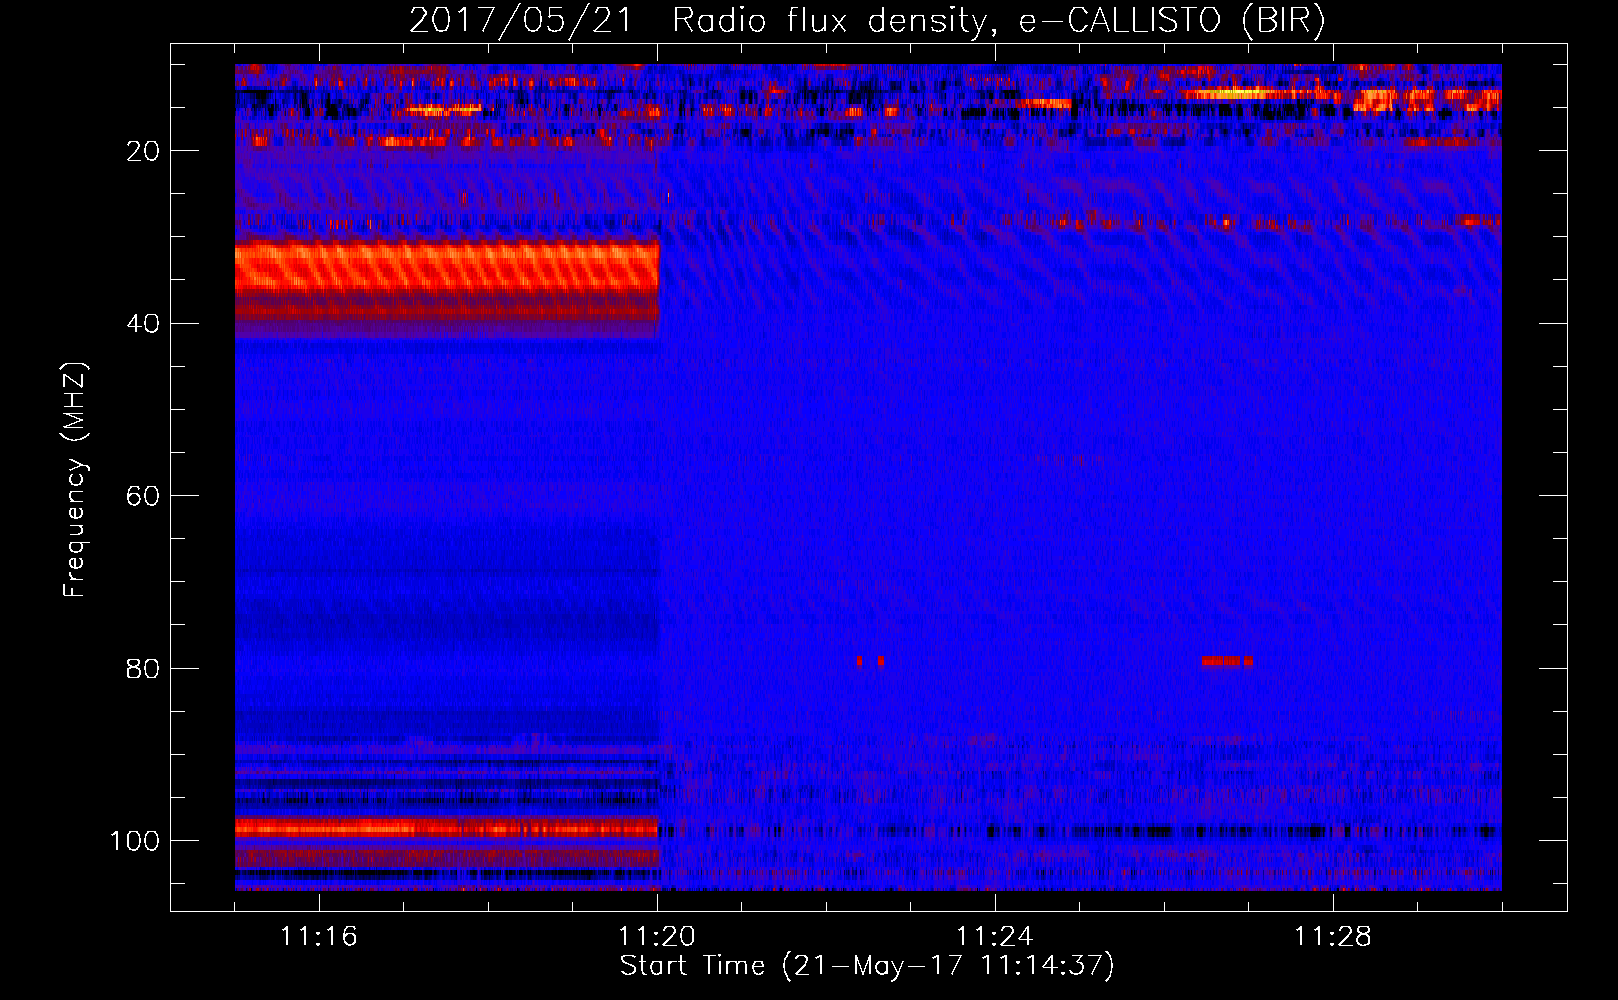Click the 60 frequency tick label
This screenshot has height=1000, width=1618.
point(144,496)
